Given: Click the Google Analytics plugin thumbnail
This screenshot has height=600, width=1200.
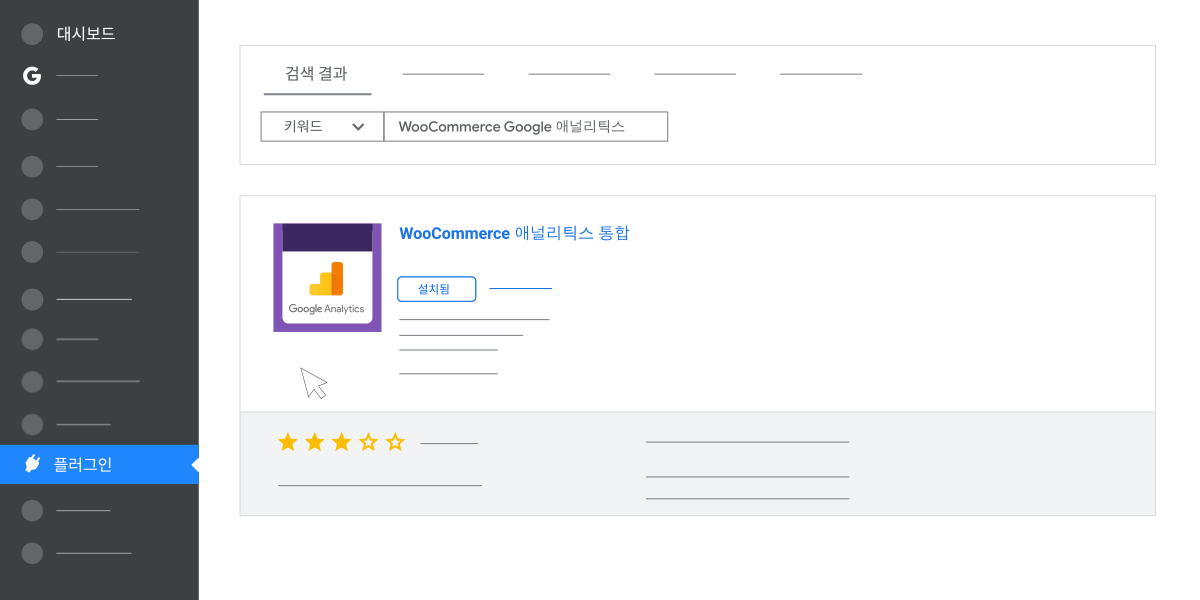Looking at the screenshot, I should click(327, 277).
